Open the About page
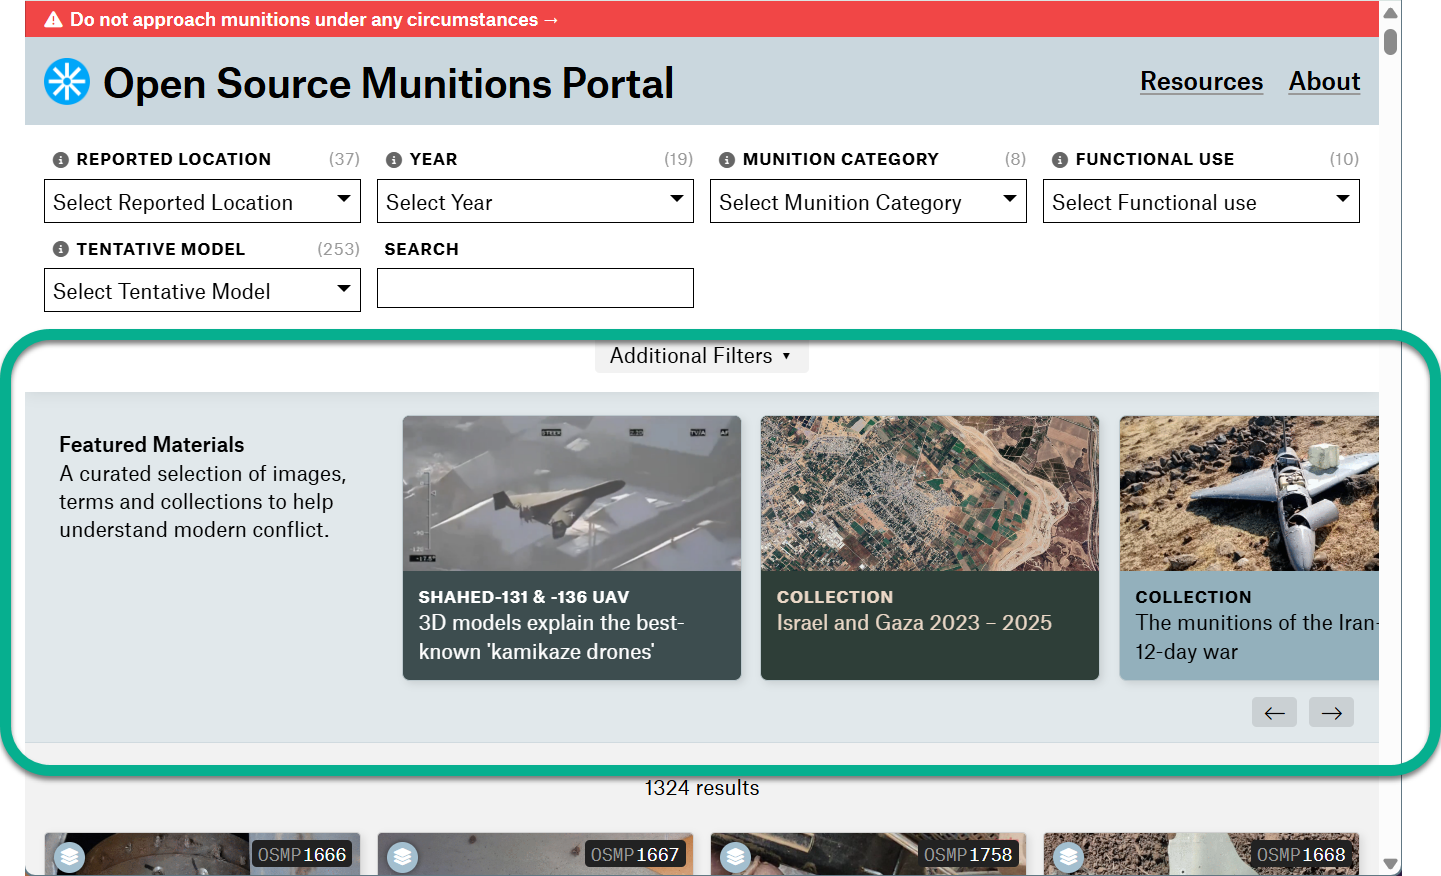Viewport: 1441px width, 876px height. [1324, 82]
